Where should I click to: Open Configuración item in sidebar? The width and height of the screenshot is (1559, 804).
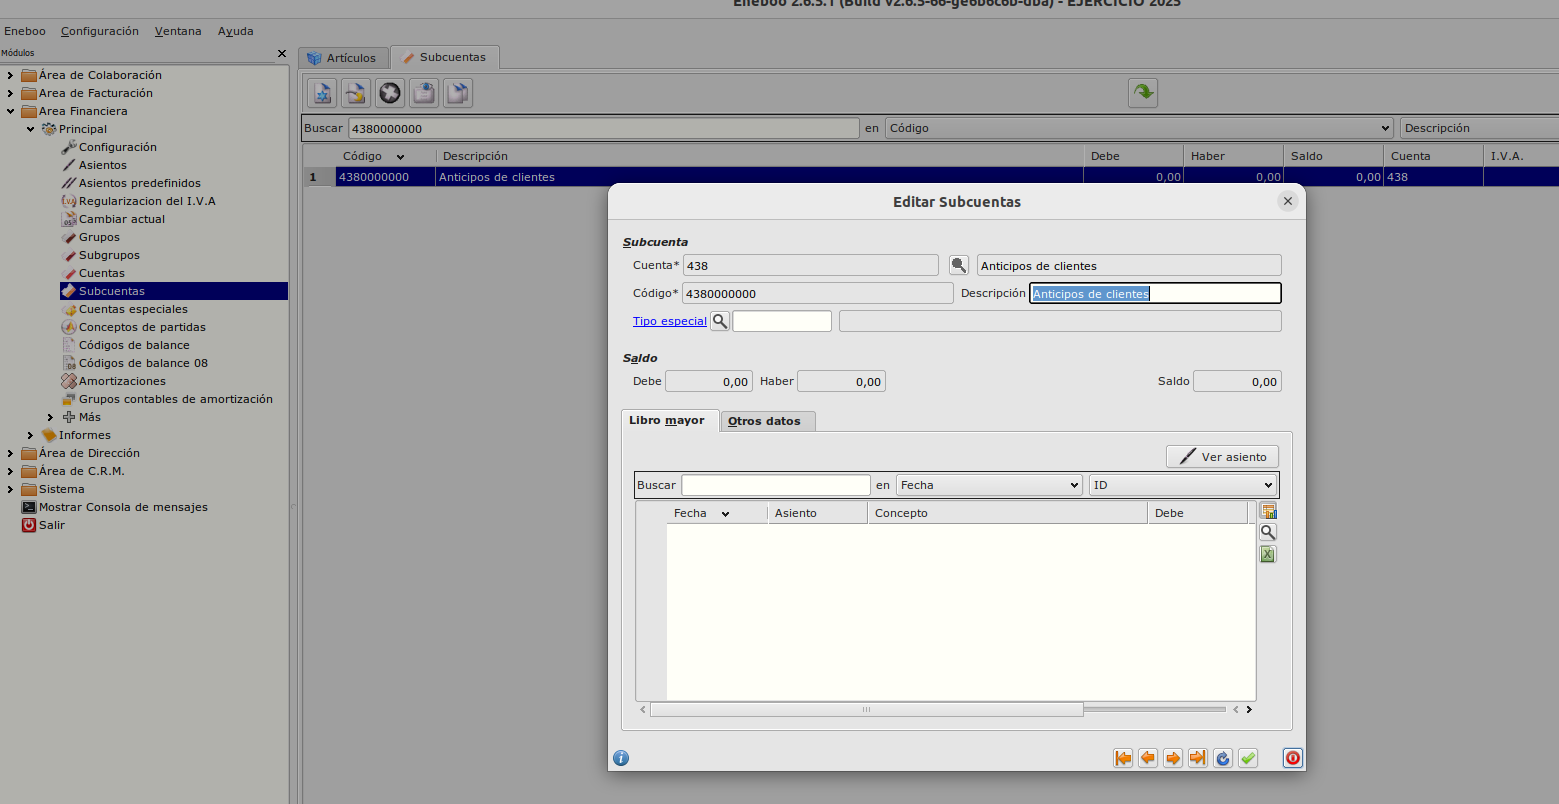point(117,147)
